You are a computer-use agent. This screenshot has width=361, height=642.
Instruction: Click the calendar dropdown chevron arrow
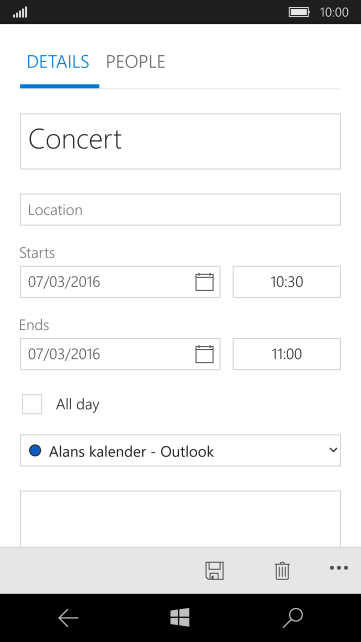[x=333, y=450]
